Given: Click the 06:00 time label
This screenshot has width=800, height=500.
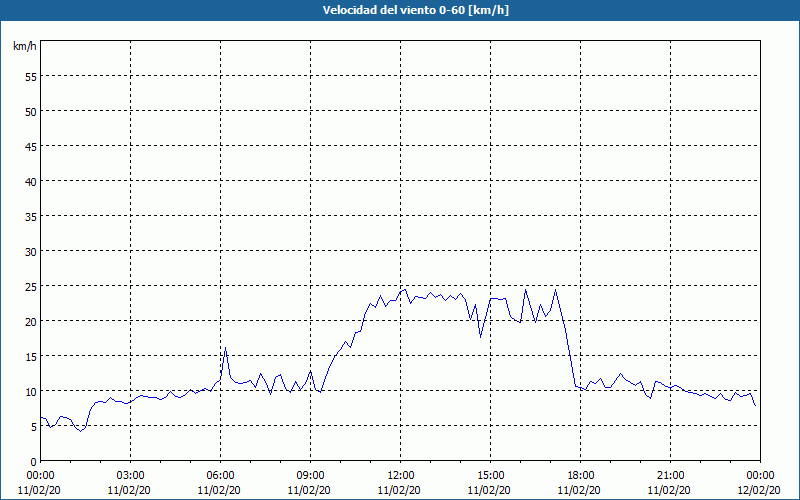Looking at the screenshot, I should pos(220,476).
